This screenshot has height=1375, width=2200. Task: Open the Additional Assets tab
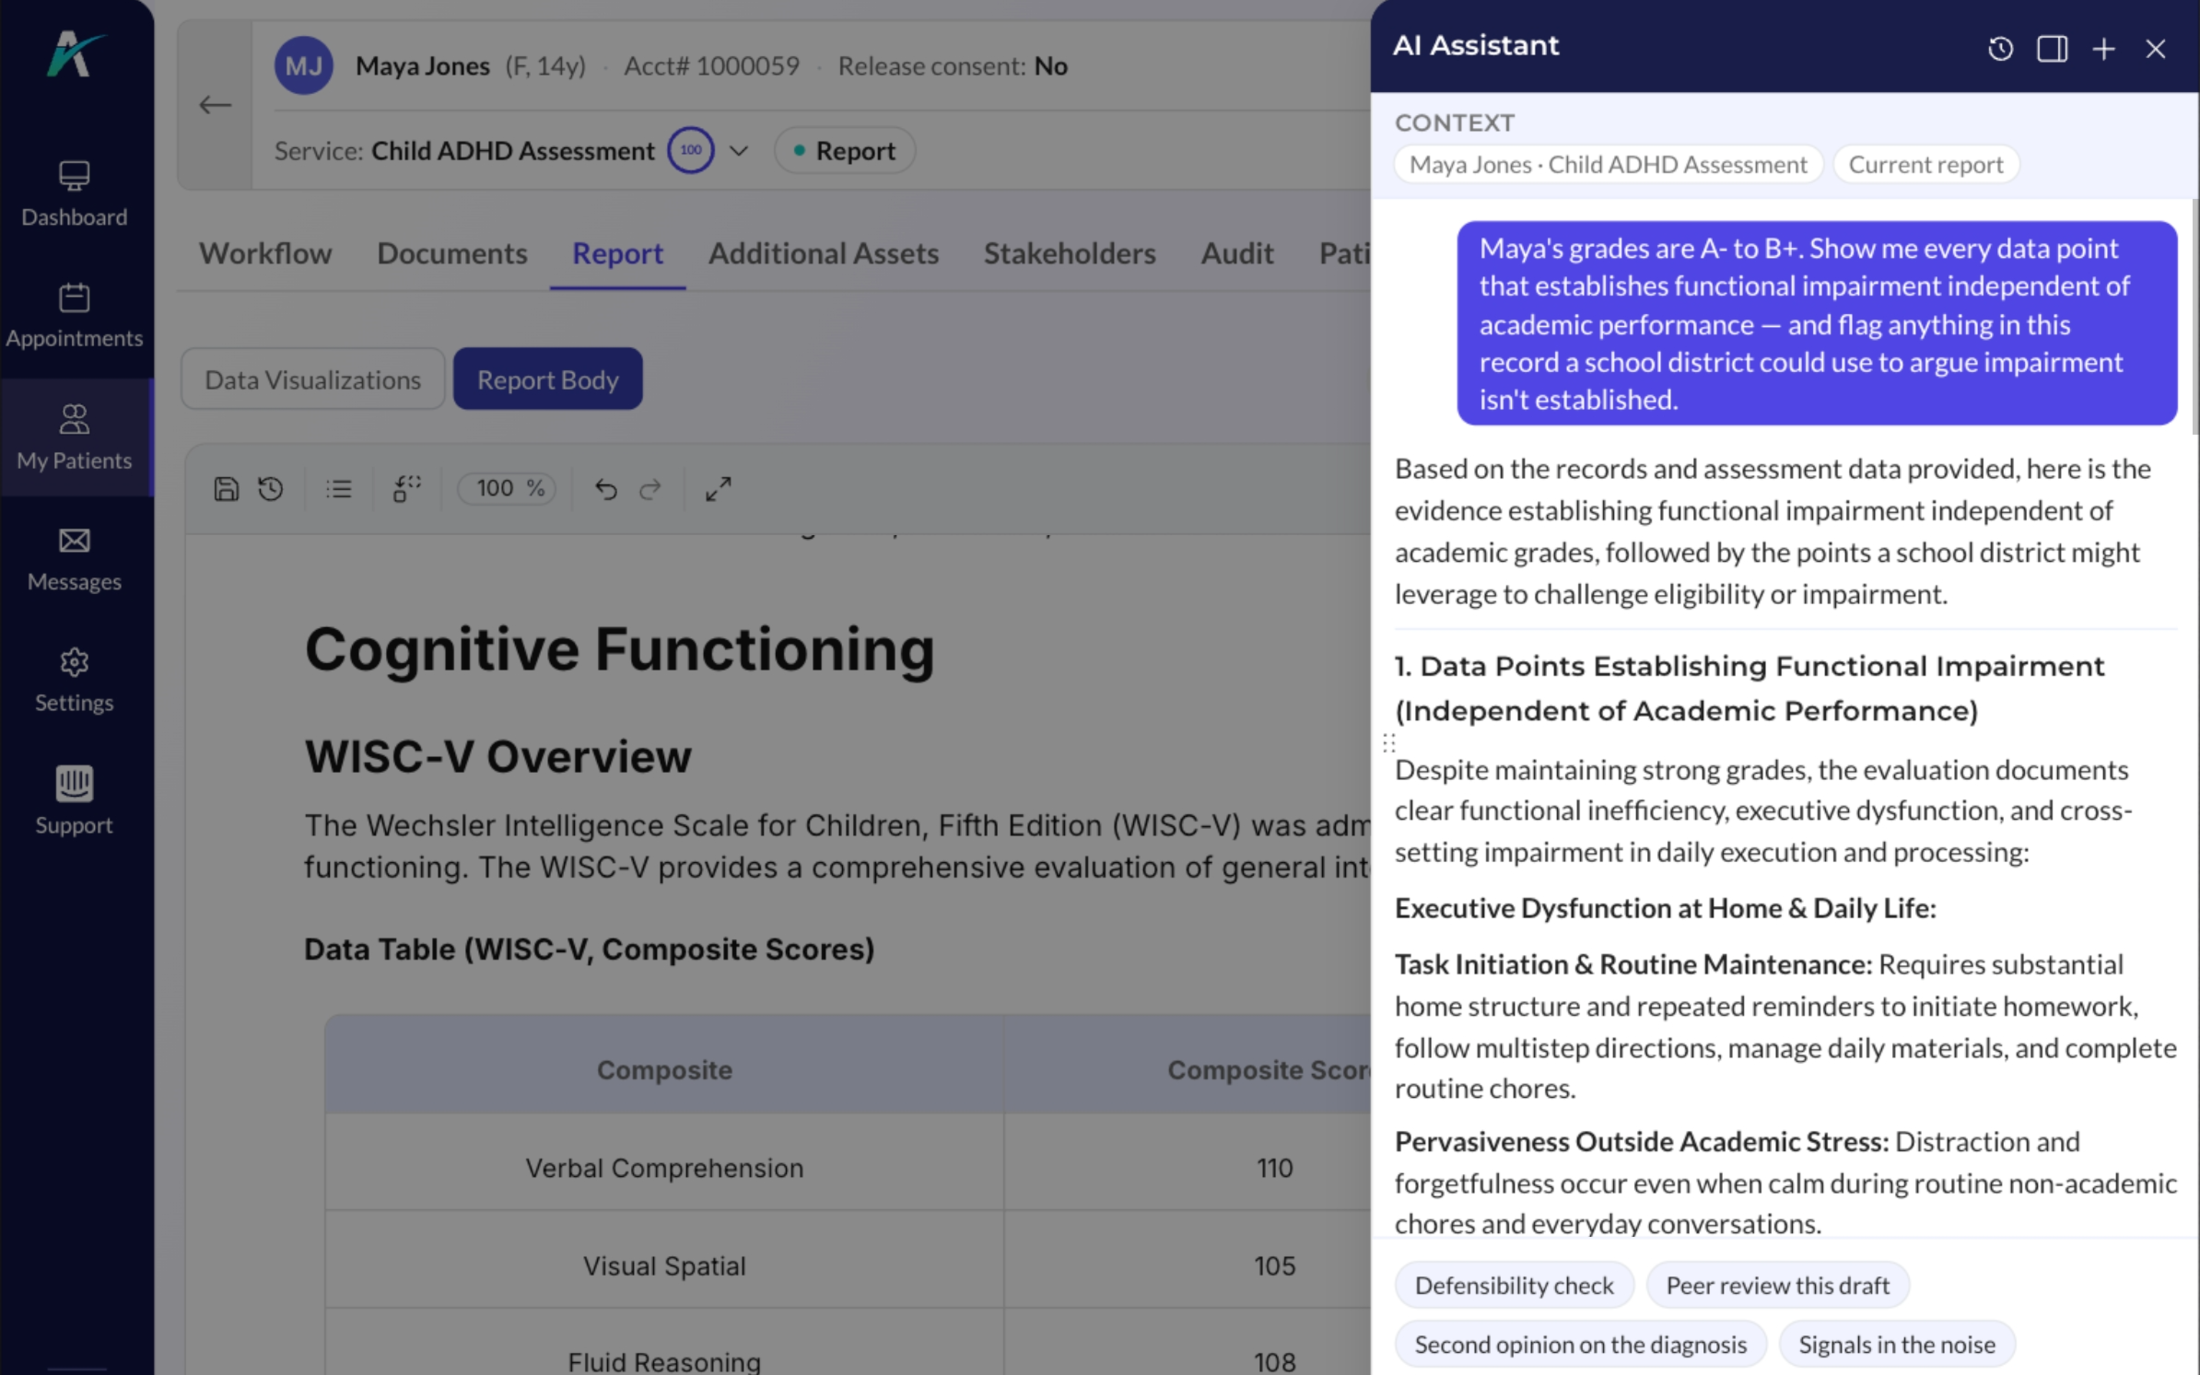point(823,253)
